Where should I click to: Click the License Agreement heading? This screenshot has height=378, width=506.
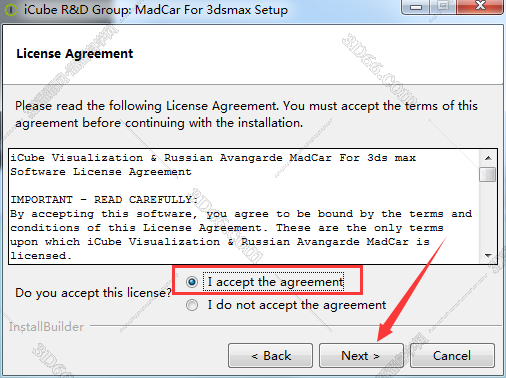coord(75,54)
